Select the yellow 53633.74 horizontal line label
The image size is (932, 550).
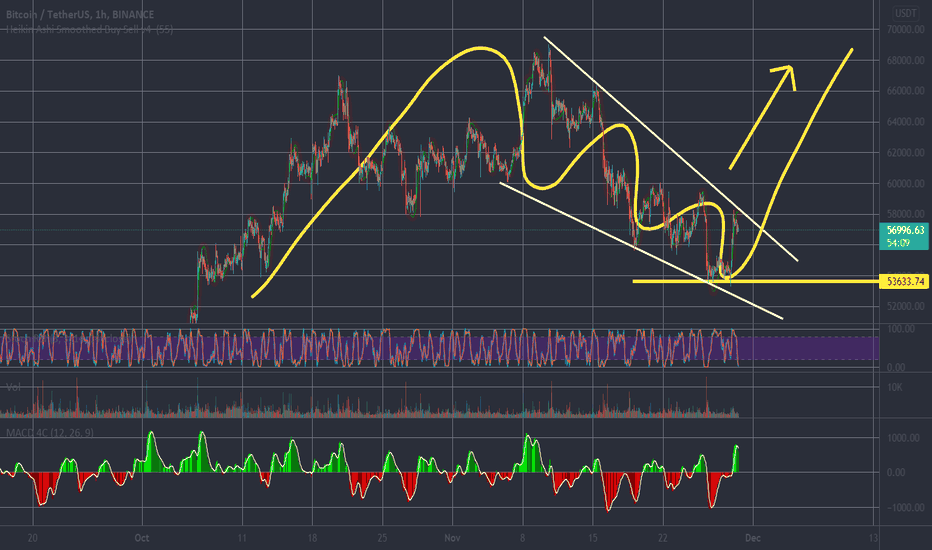905,281
